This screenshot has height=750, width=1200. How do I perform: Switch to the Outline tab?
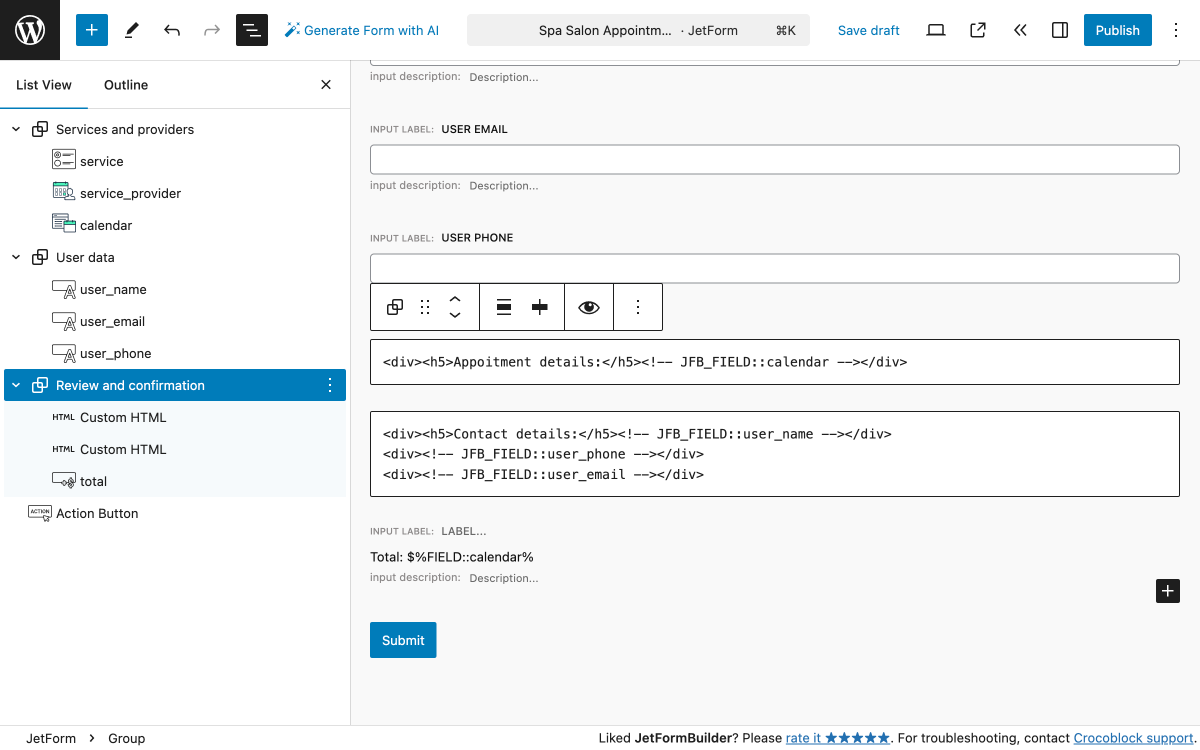pyautogui.click(x=126, y=85)
